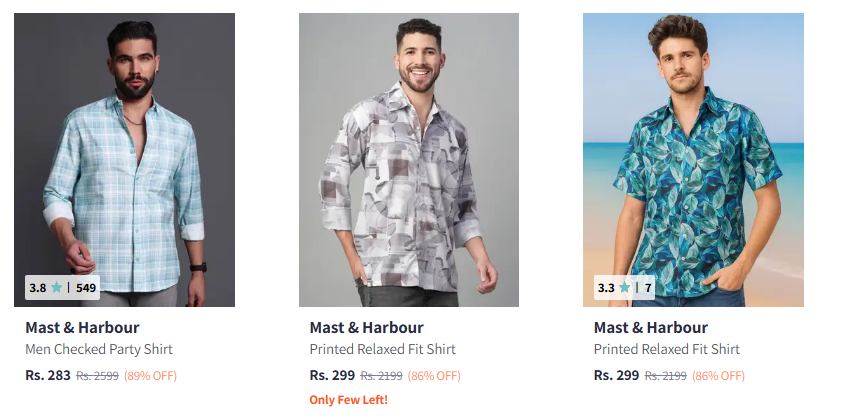Image resolution: width=849 pixels, height=418 pixels.
Task: Click the 3.3 rating badge with 7 reviews
Action: 624,288
